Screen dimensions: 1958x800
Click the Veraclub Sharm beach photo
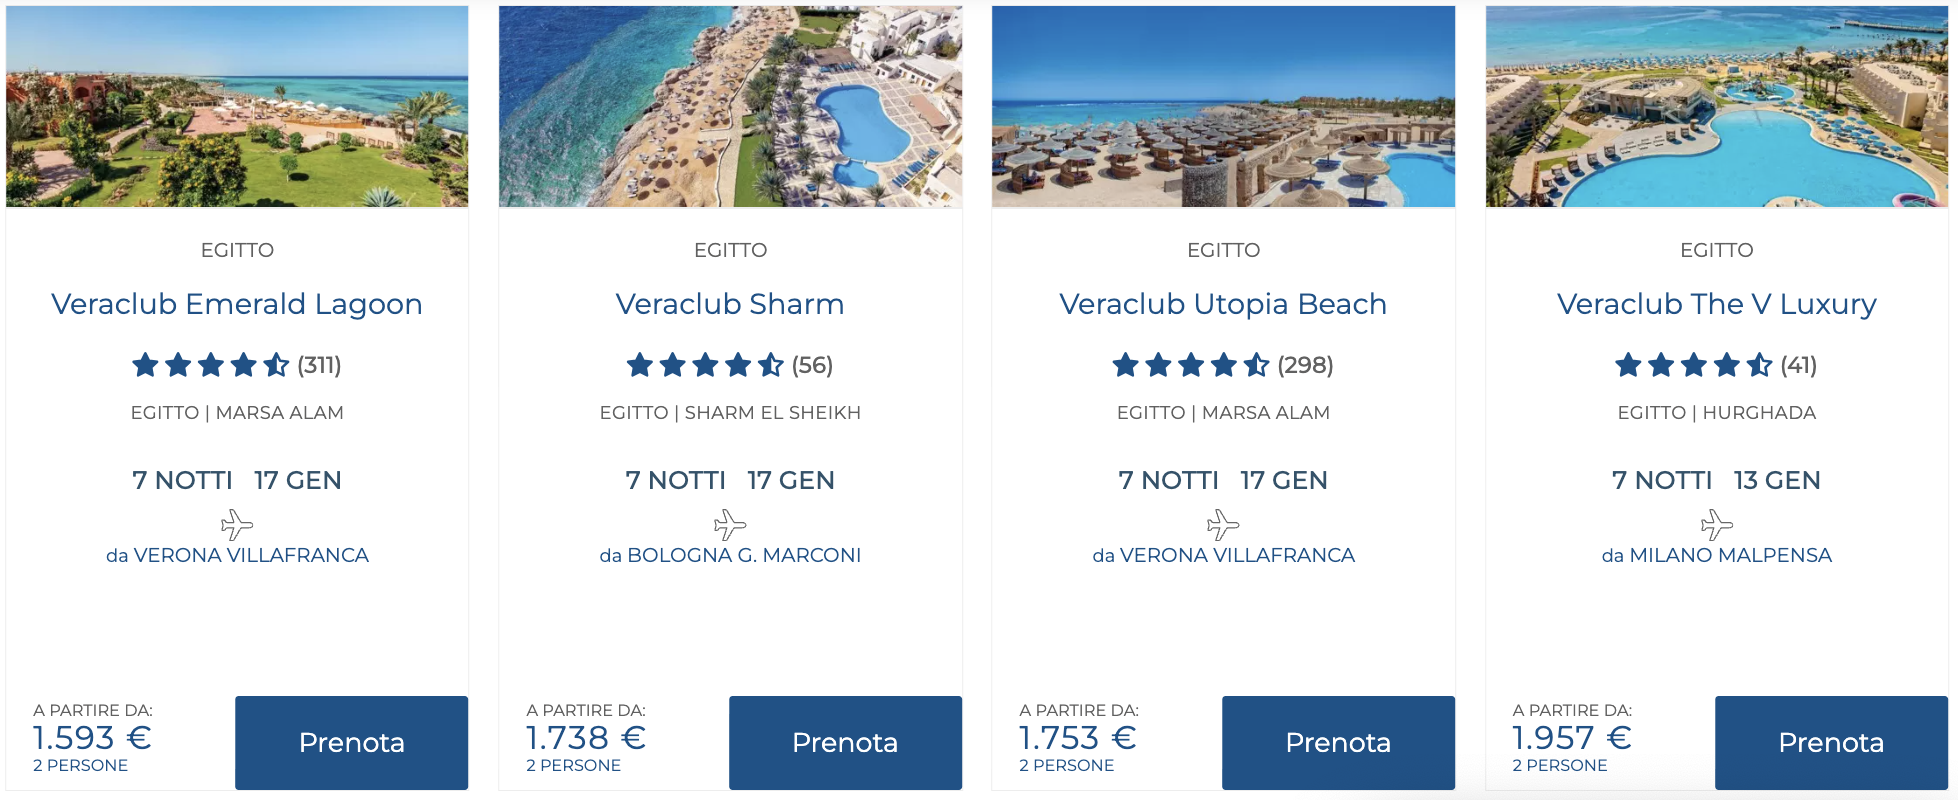[731, 105]
